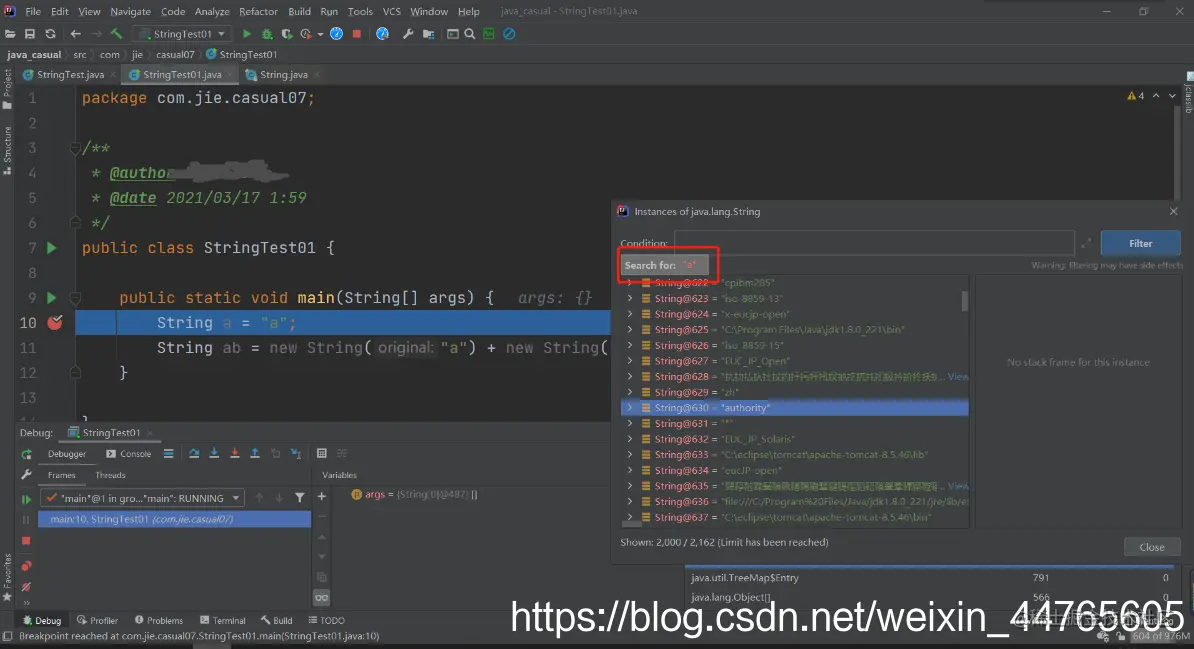Screen dimensions: 1194x649
Task: Click the View link on String@628 row
Action: tap(958, 376)
